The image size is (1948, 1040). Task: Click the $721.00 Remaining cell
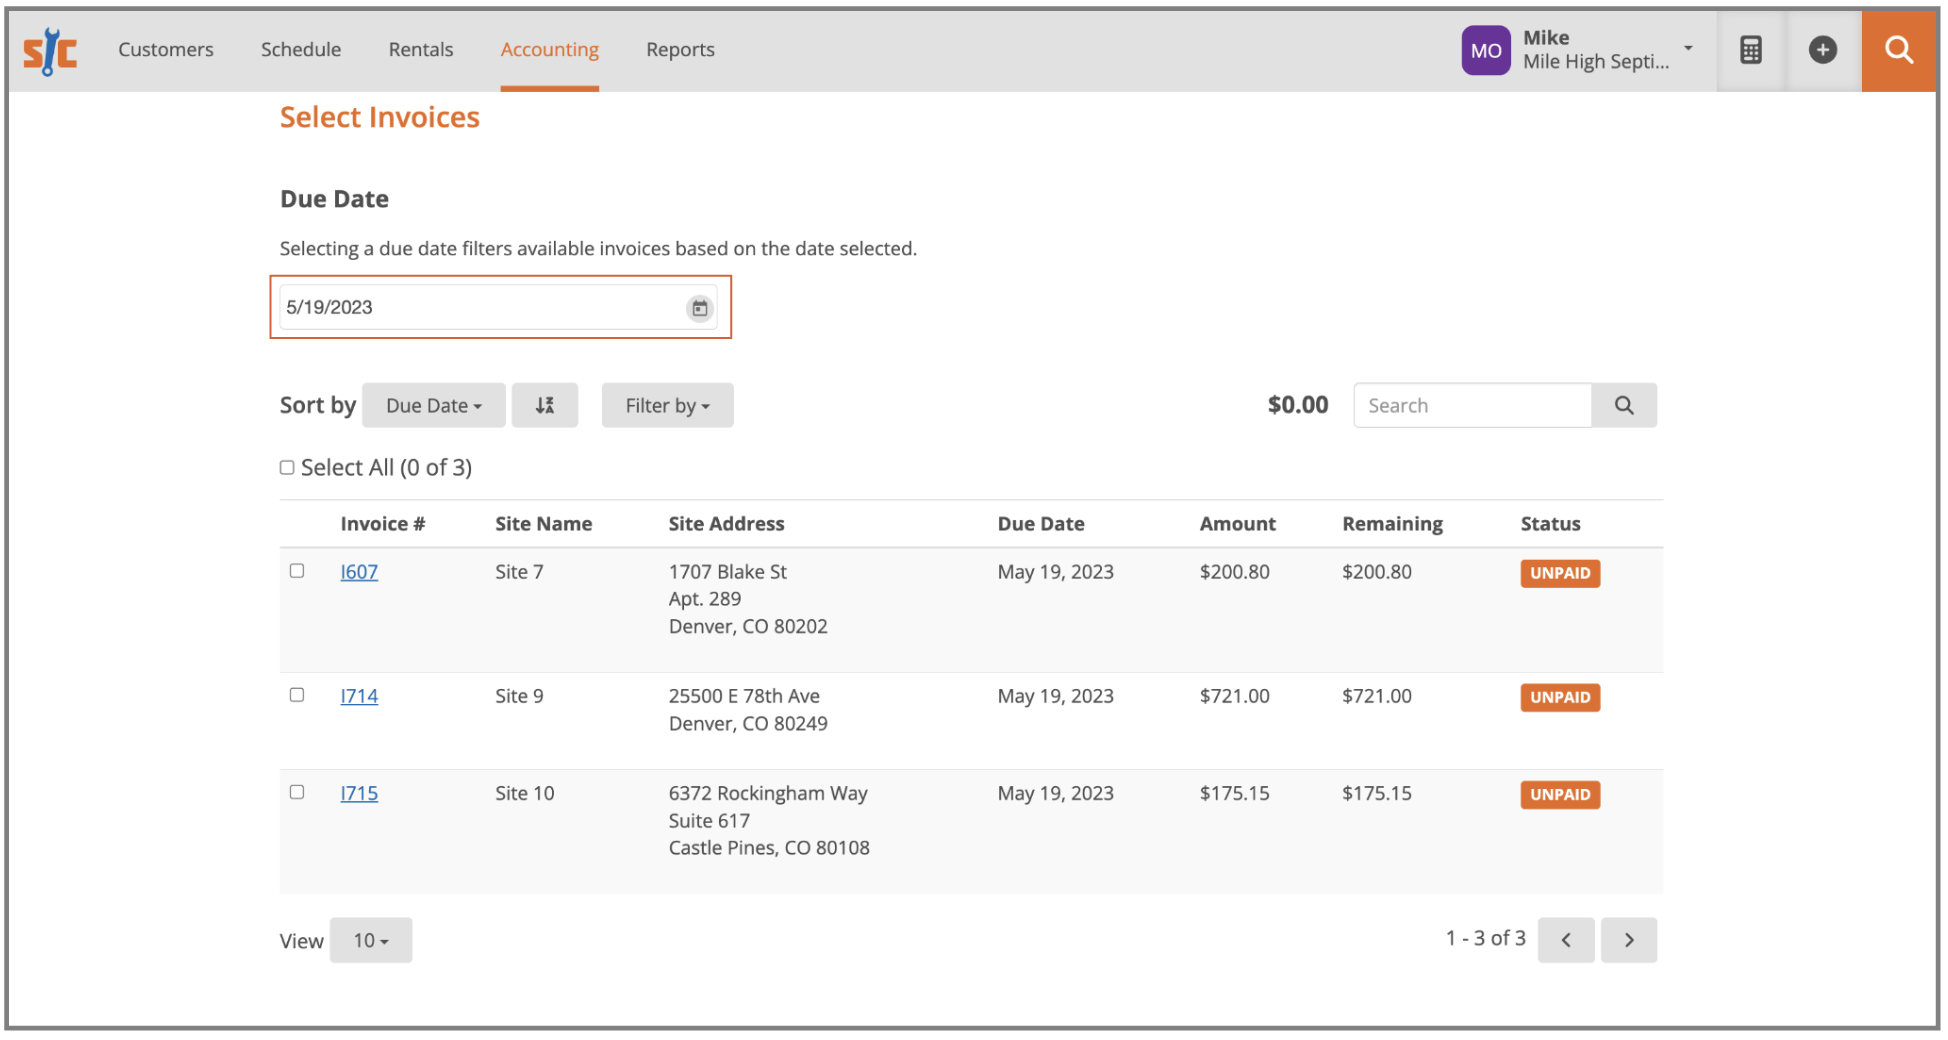coord(1377,696)
